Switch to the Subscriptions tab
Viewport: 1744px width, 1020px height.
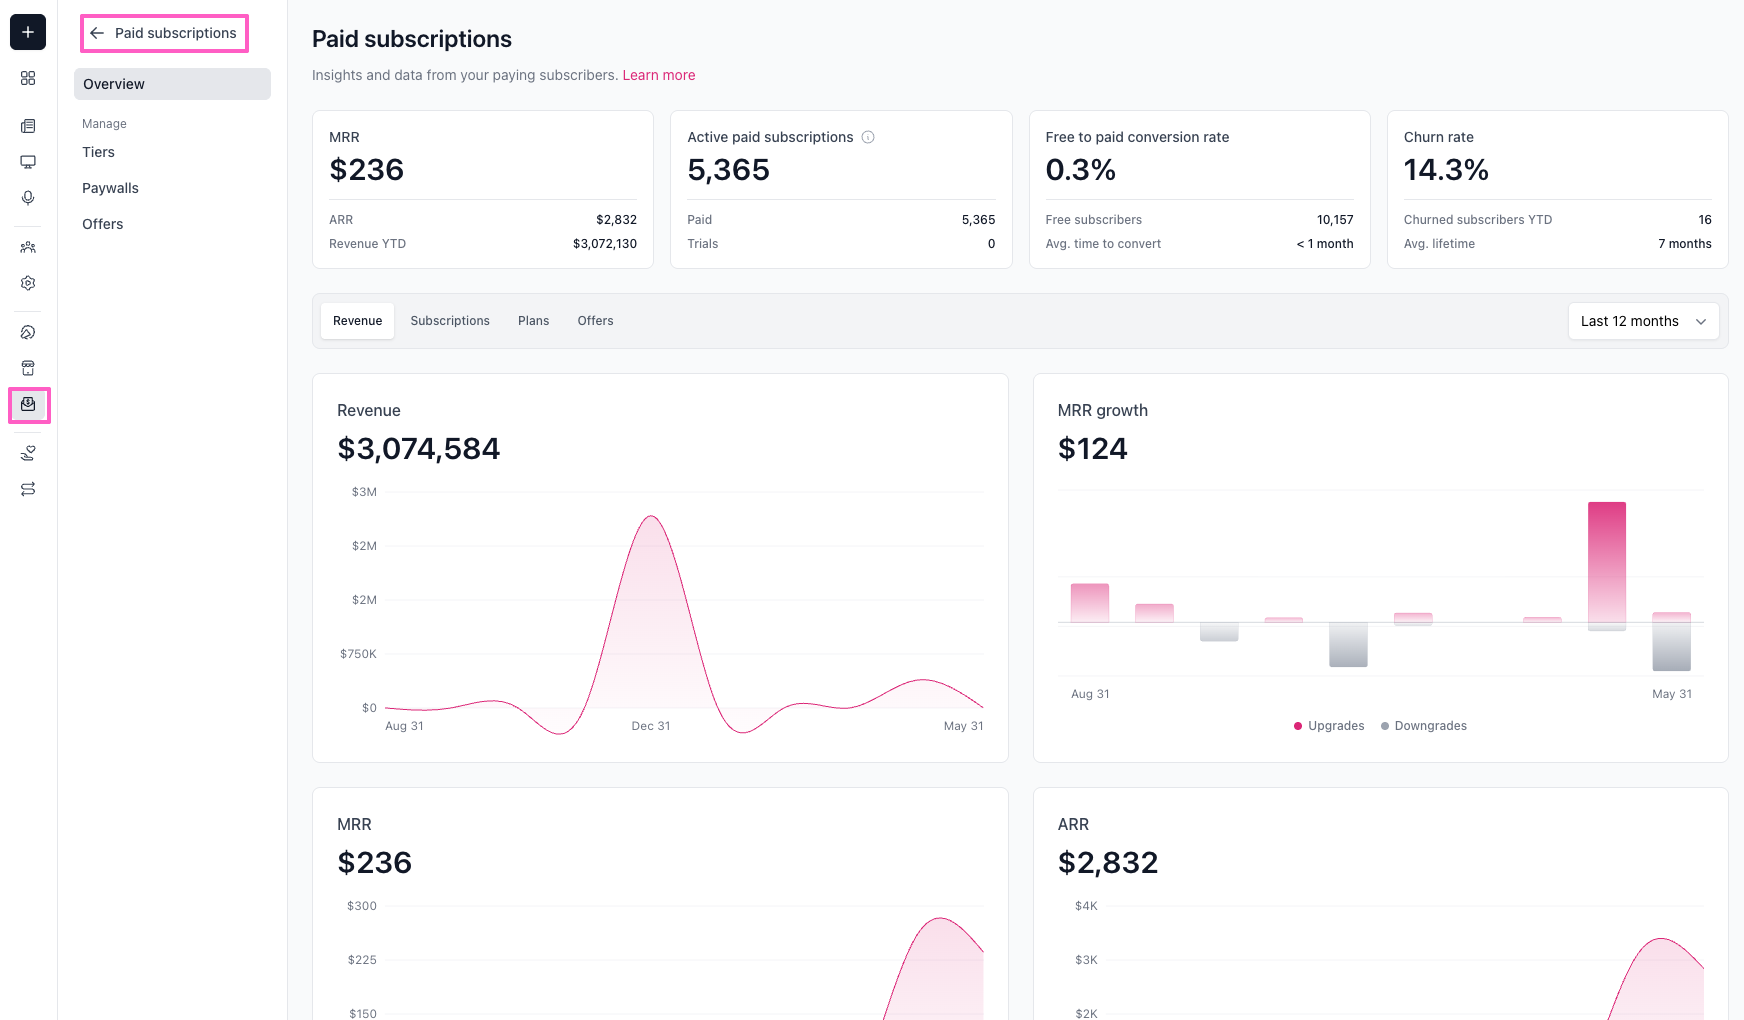coord(450,321)
